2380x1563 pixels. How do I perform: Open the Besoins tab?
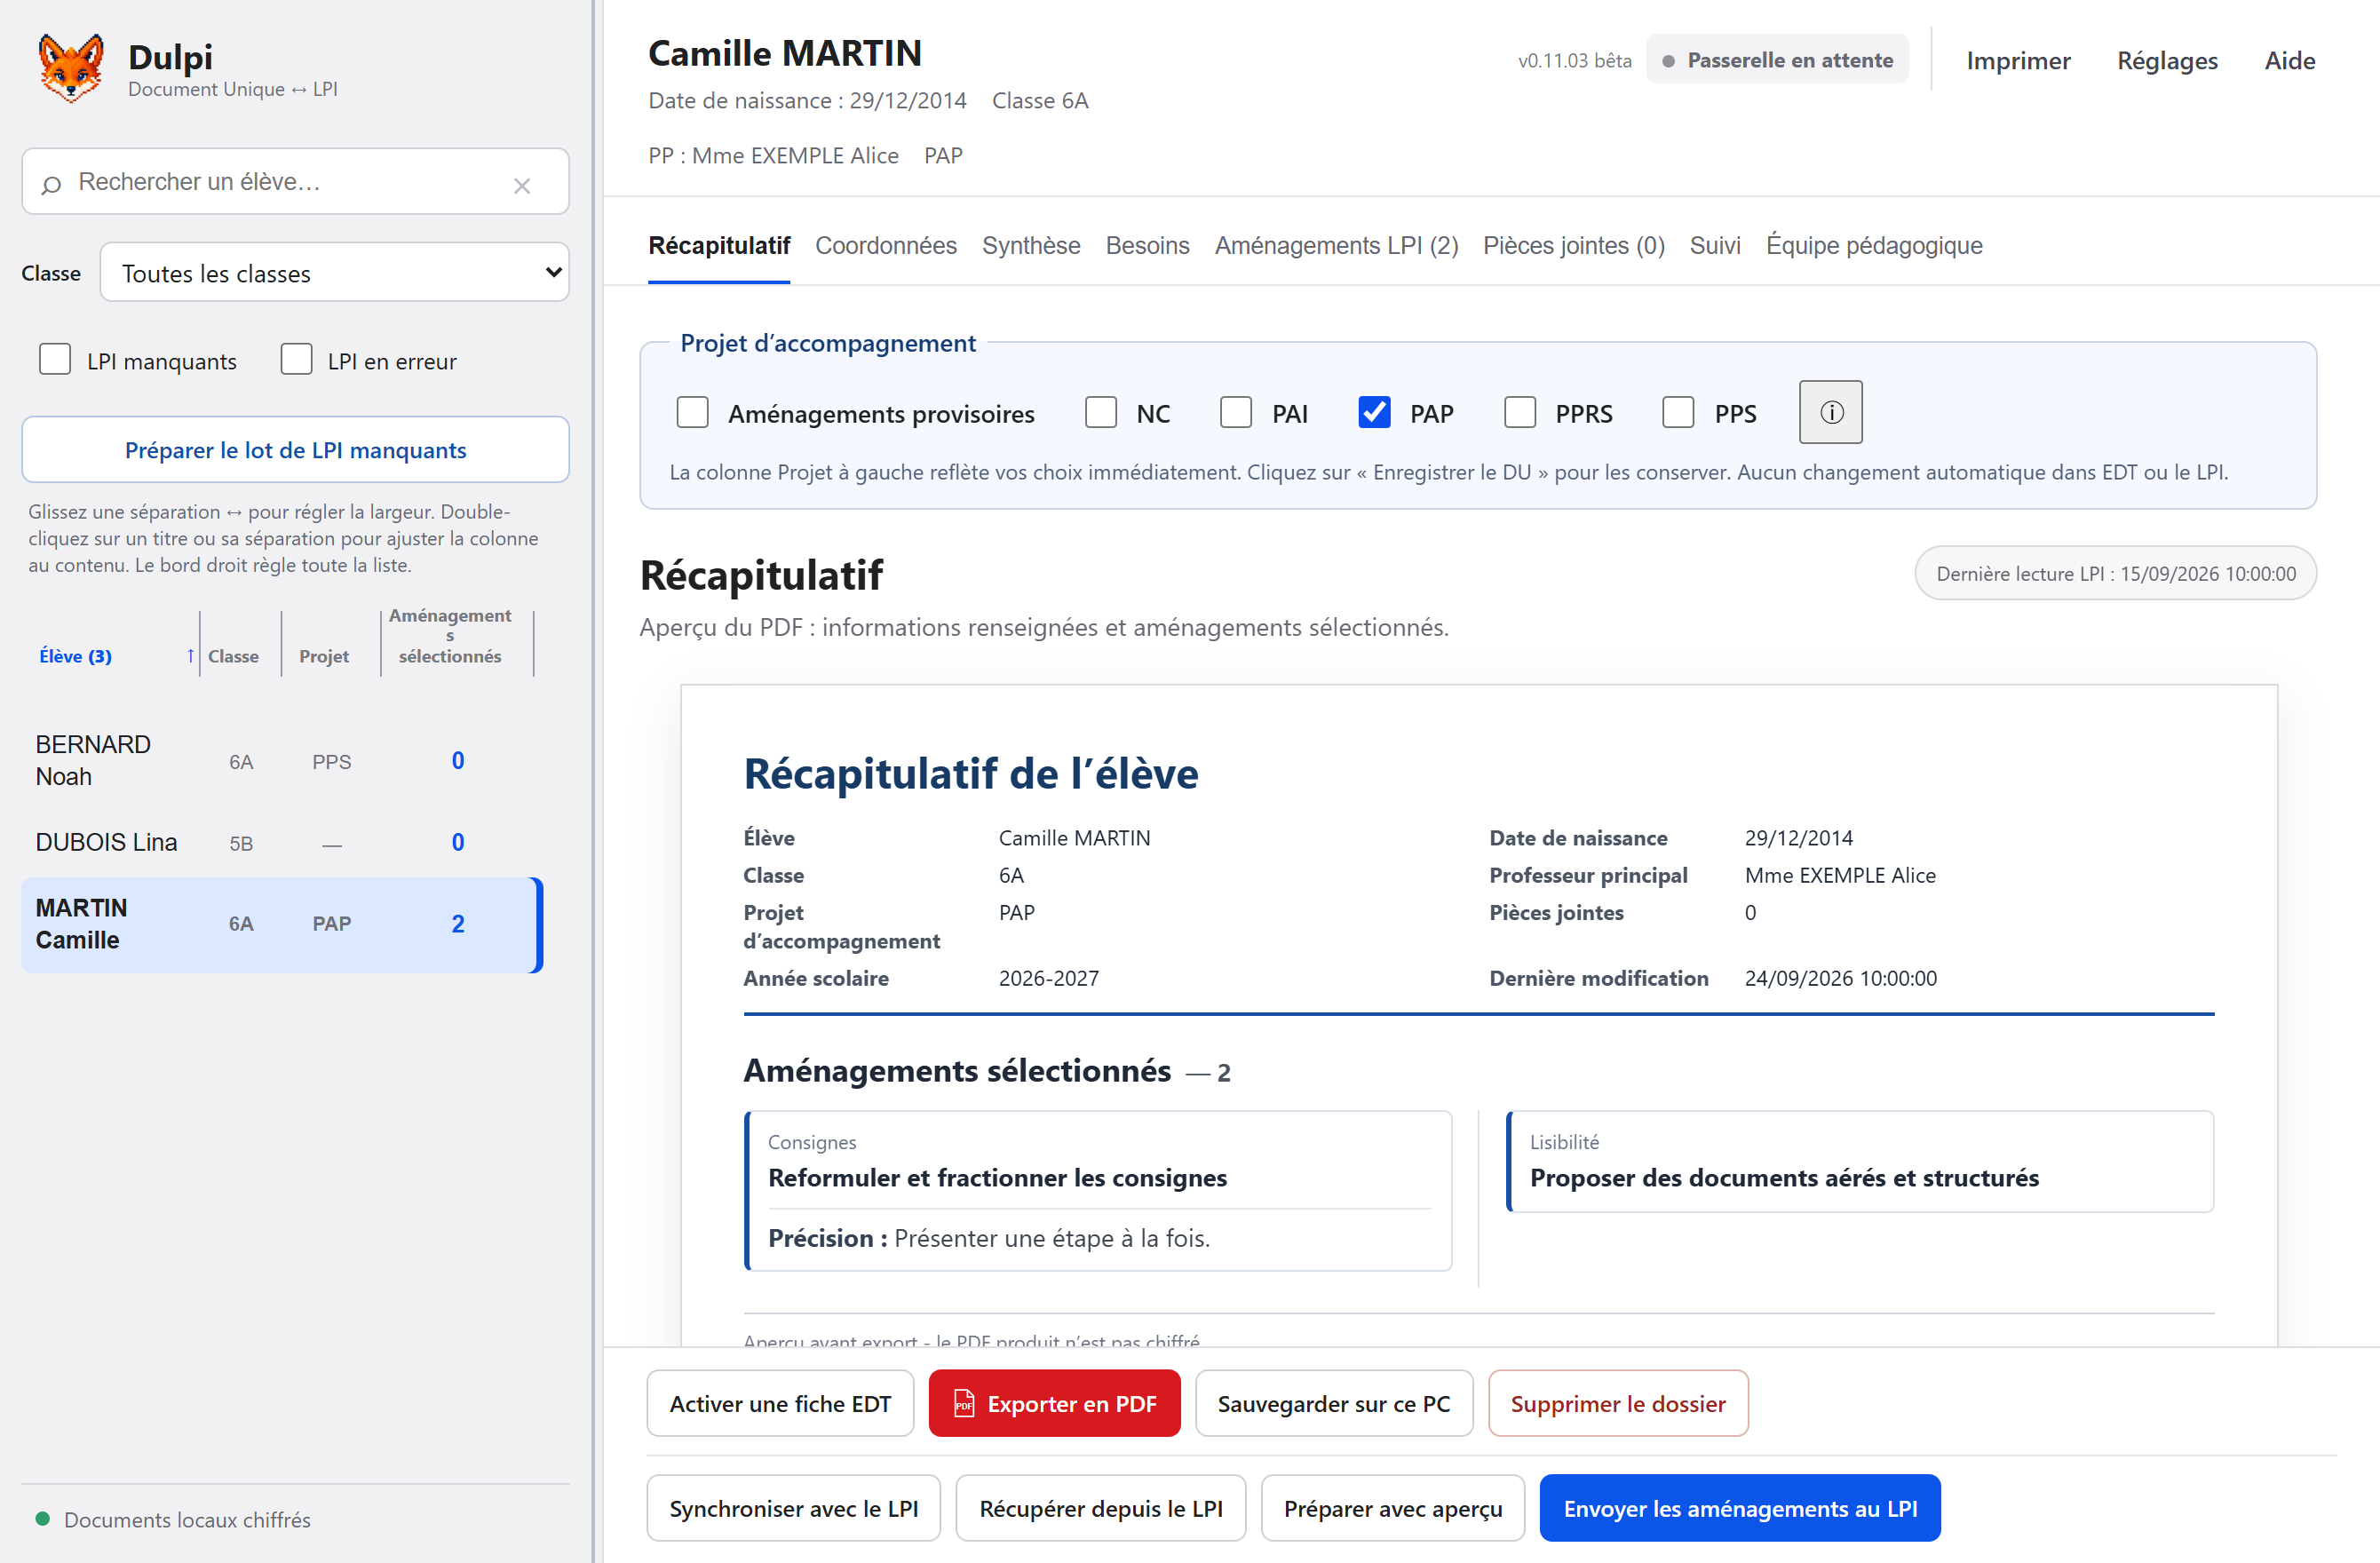1147,246
